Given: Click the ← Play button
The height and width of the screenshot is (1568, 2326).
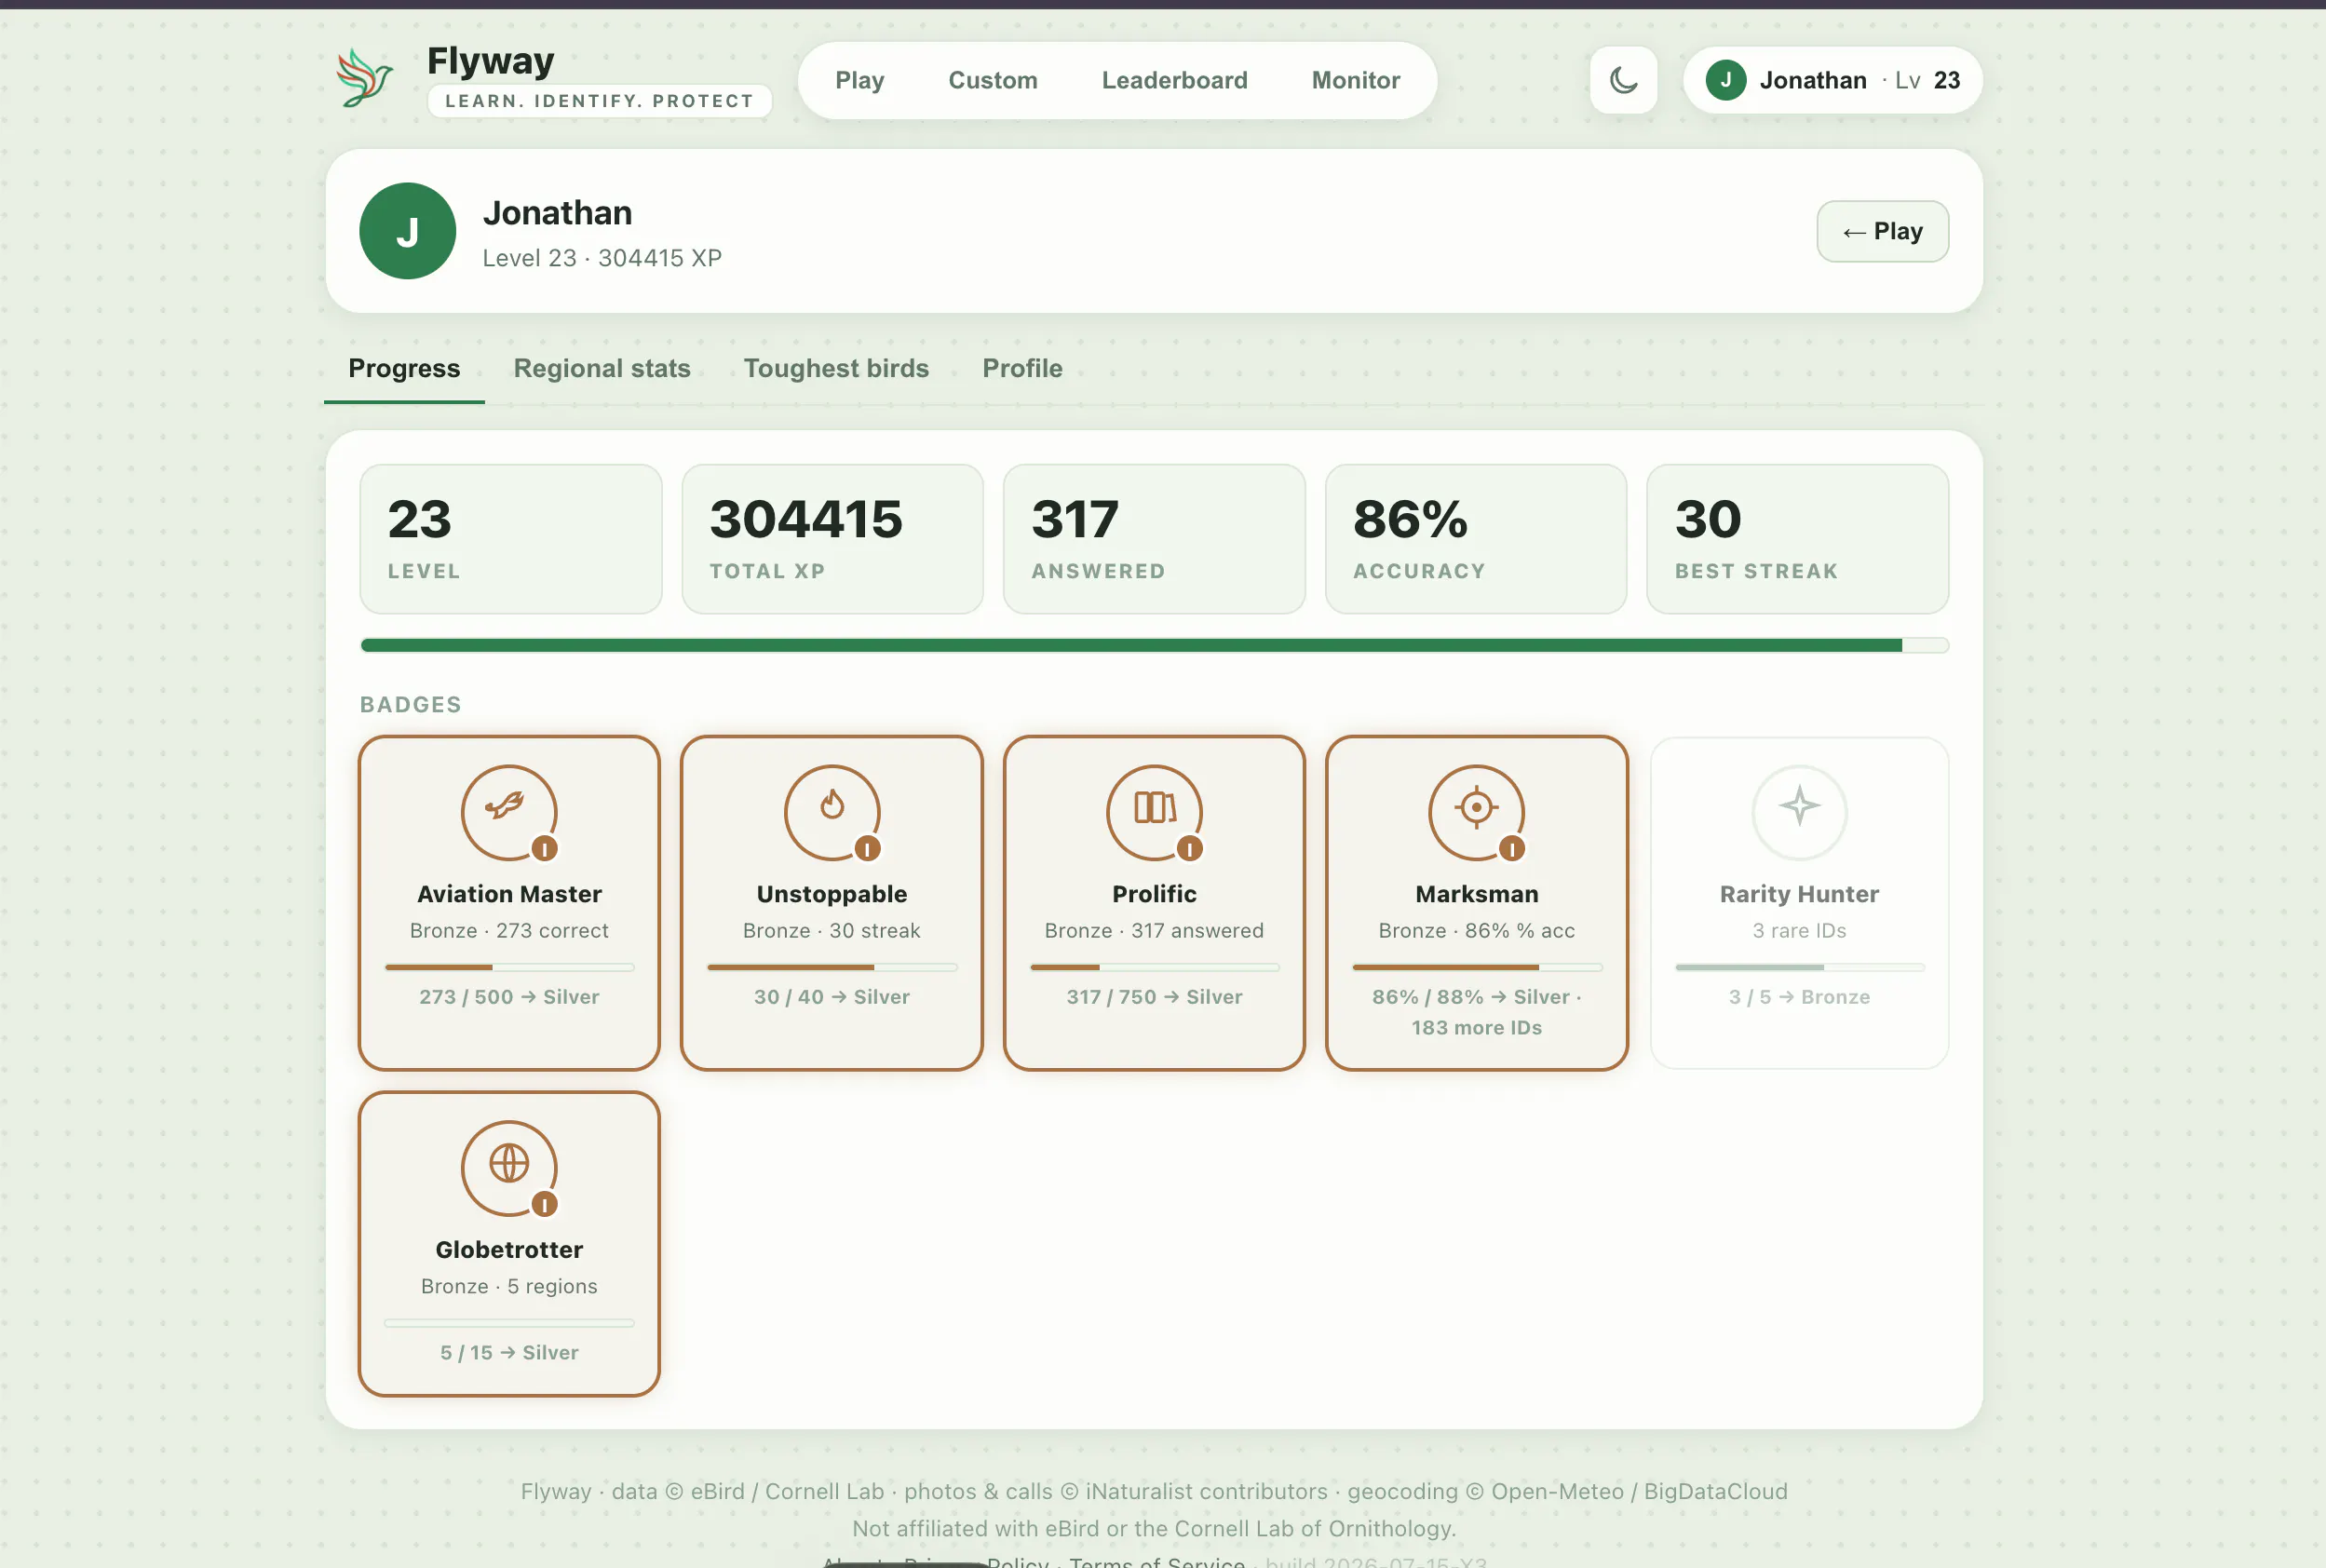Looking at the screenshot, I should tap(1882, 232).
